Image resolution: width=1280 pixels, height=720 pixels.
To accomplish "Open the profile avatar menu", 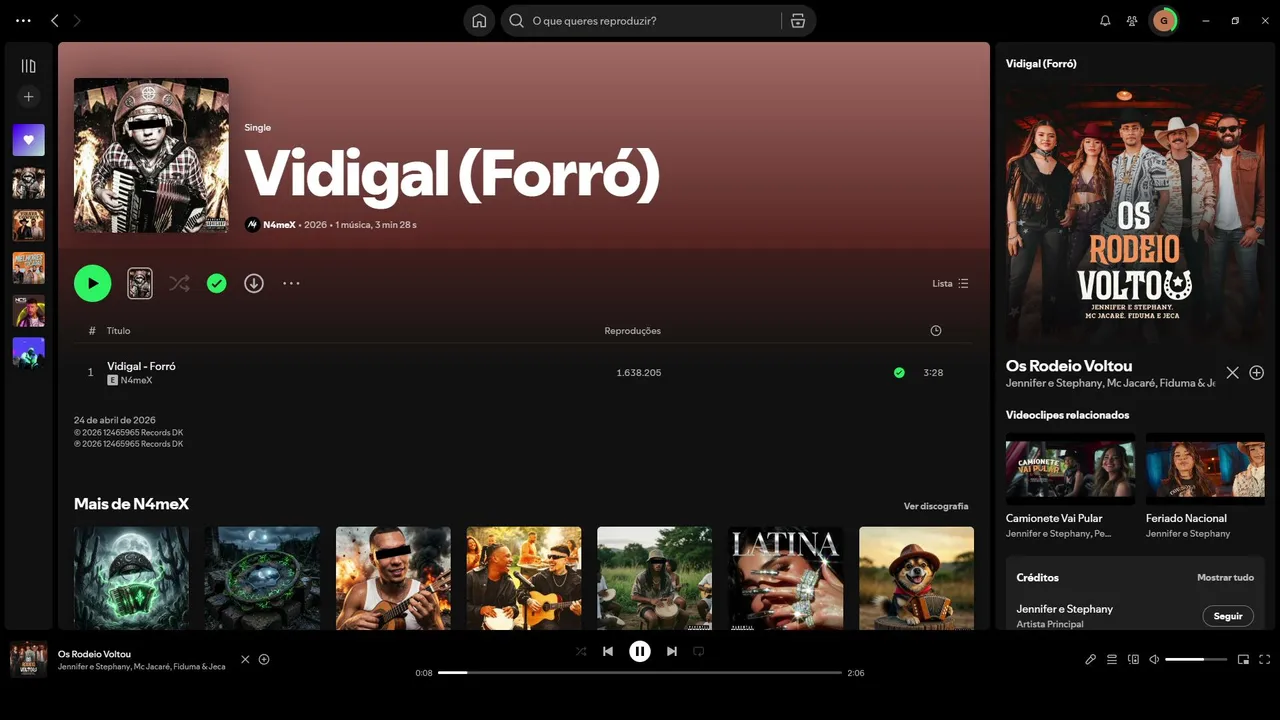I will 1163,21.
